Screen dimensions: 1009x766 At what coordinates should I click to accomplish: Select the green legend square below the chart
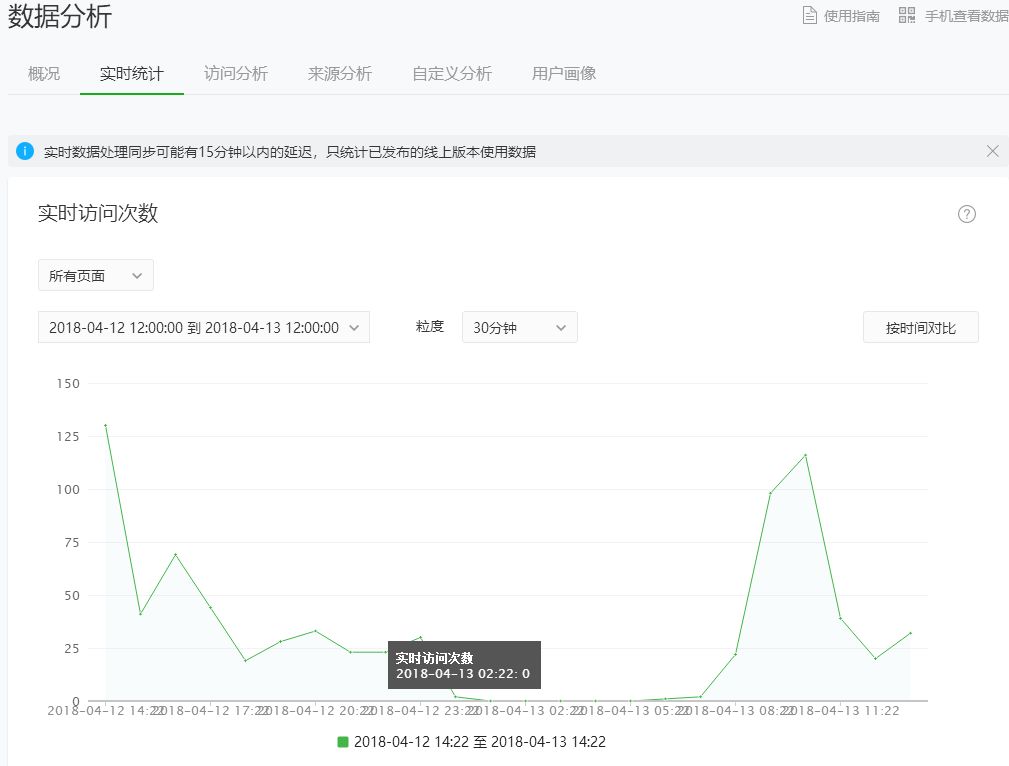click(341, 741)
